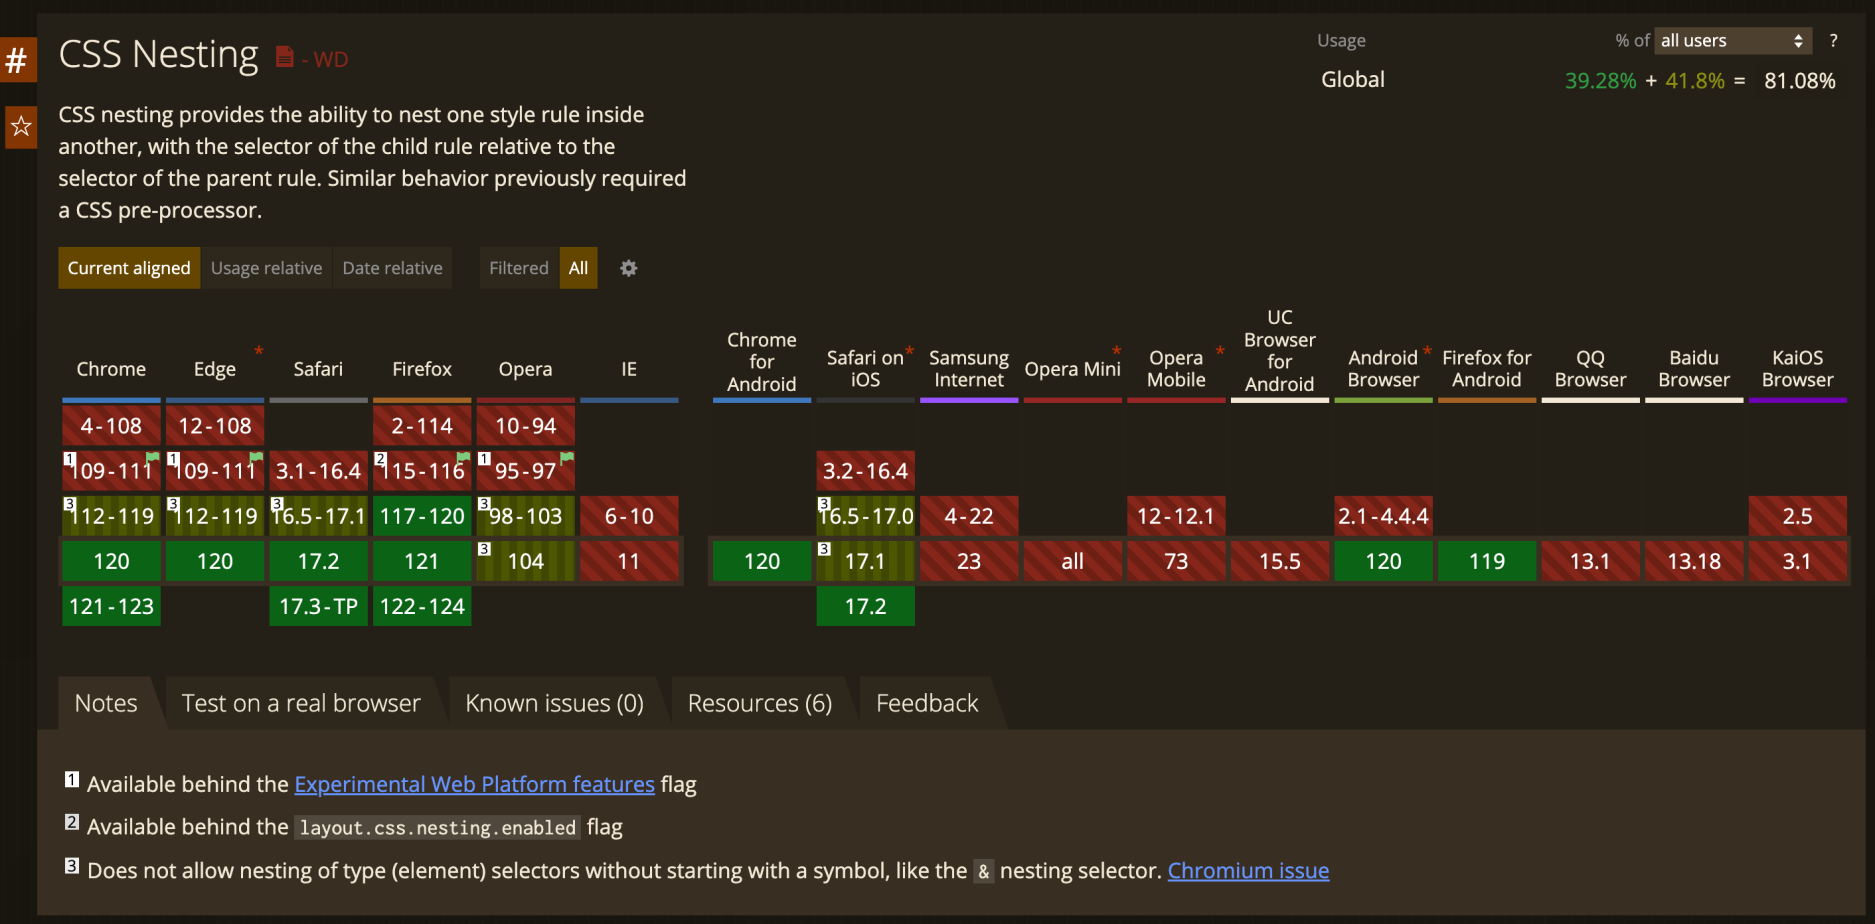Click the red IE 11 support cell
Image resolution: width=1875 pixels, height=924 pixels.
[x=629, y=561]
